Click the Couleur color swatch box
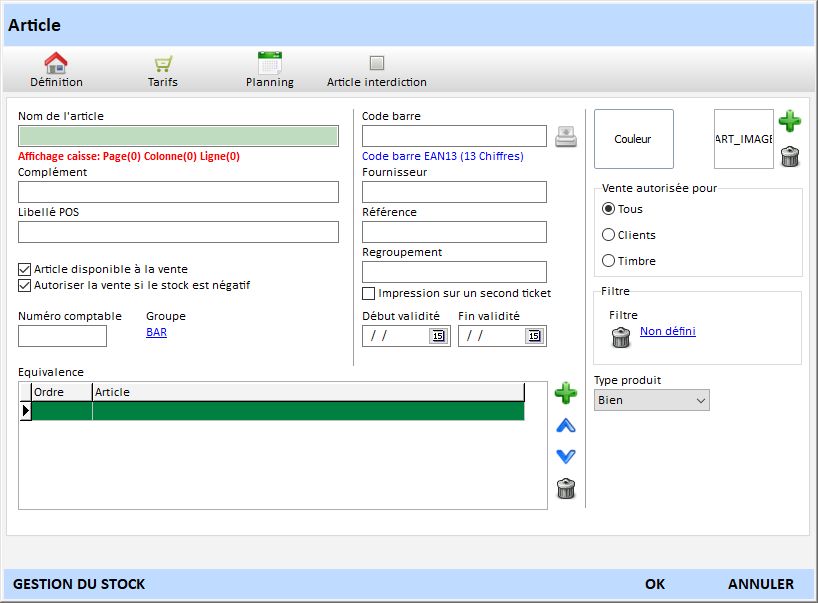The width and height of the screenshot is (818, 603). pyautogui.click(x=633, y=139)
